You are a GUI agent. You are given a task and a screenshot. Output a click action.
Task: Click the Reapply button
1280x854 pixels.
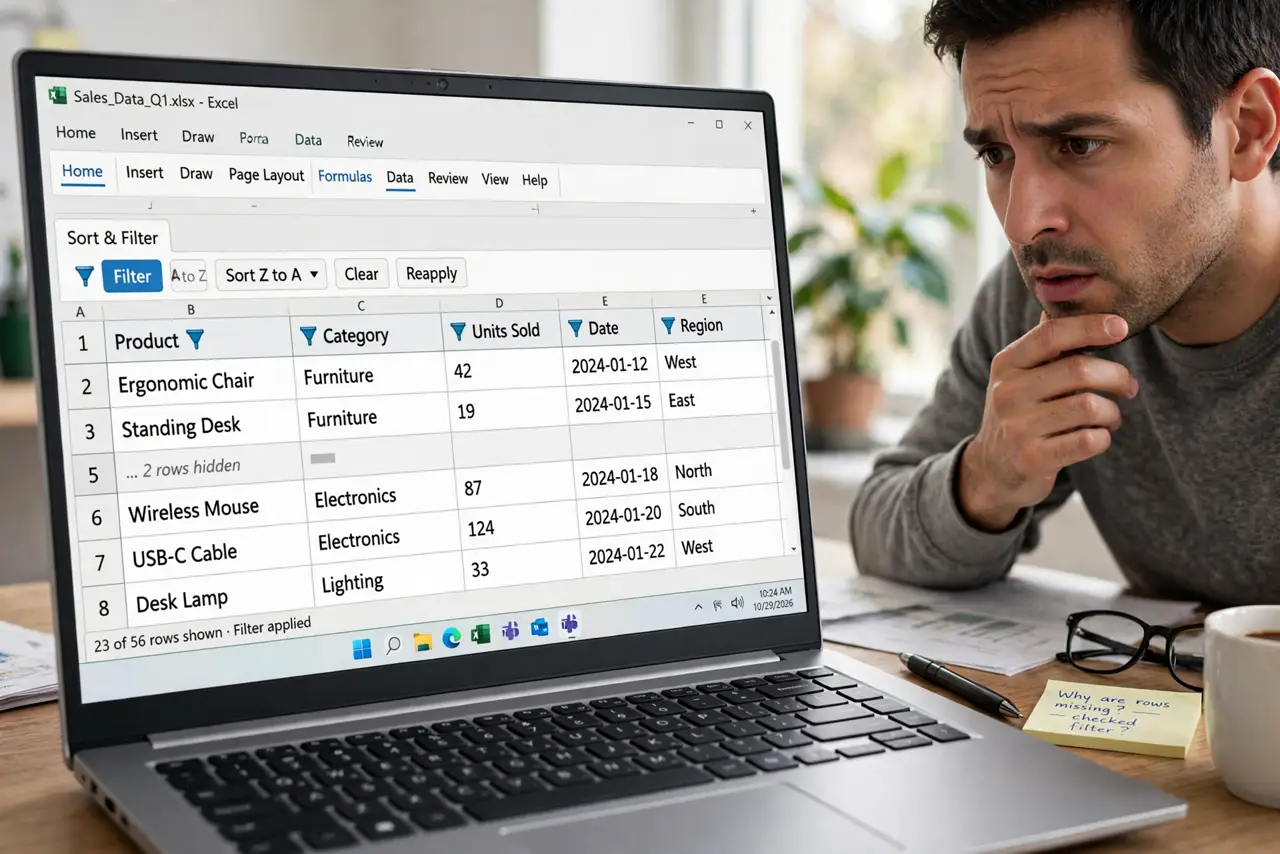tap(431, 273)
